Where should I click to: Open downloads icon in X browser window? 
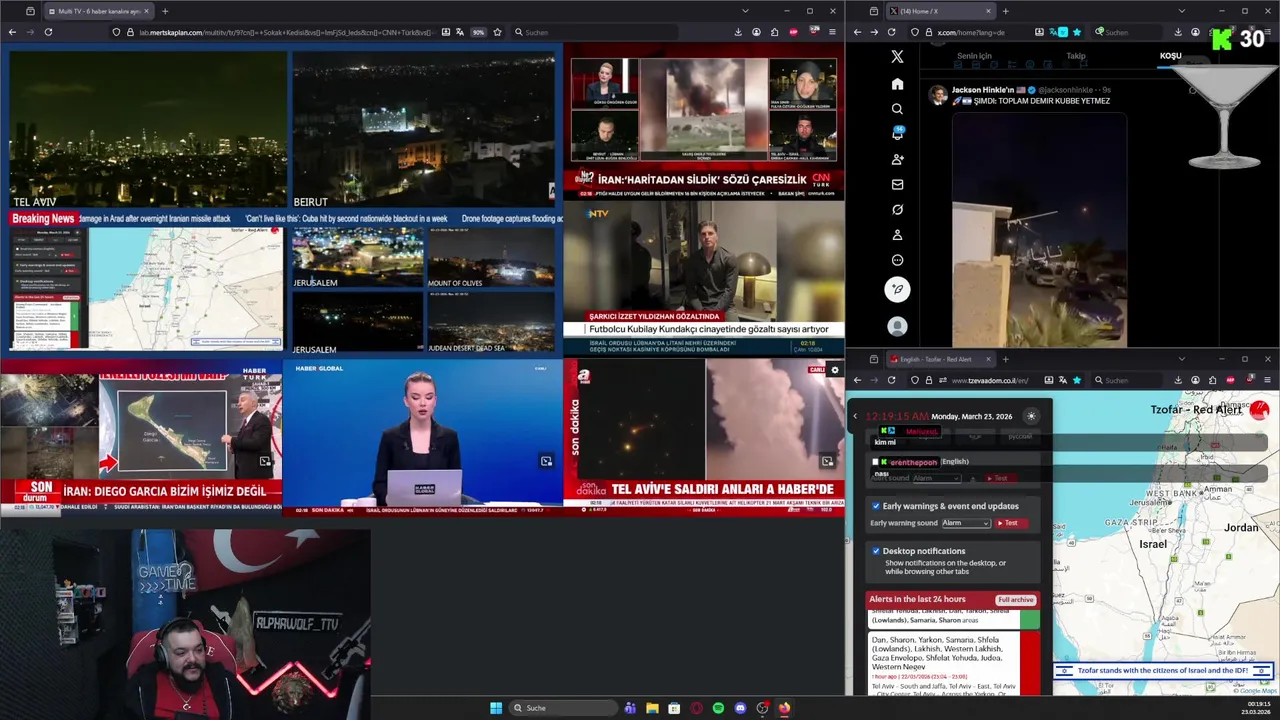[x=1178, y=32]
